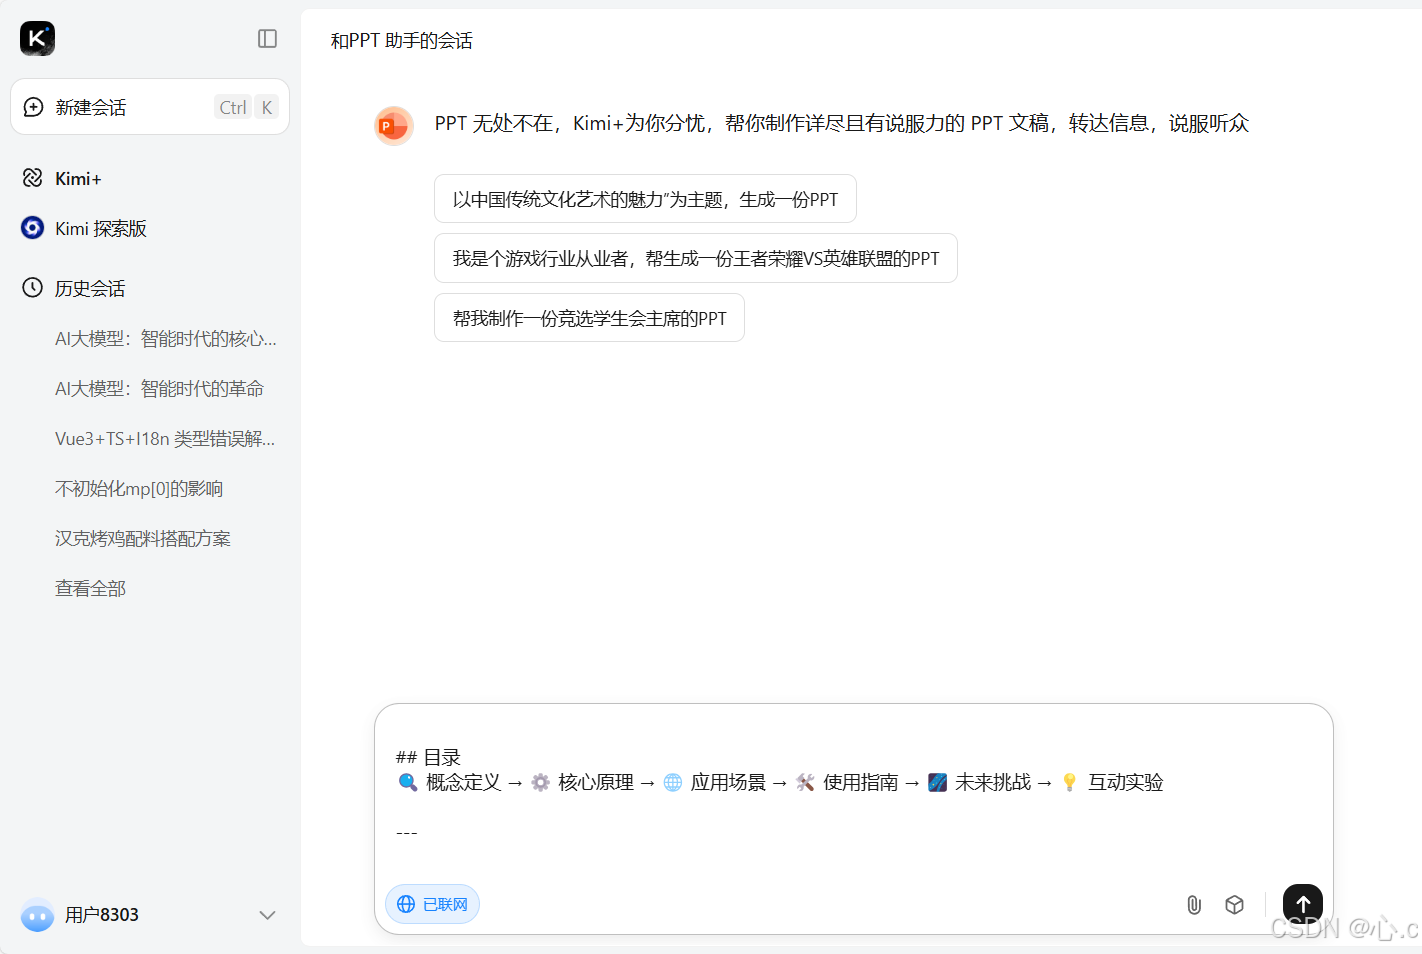Screen dimensions: 1422x954
Task: Select the 王者荣耀VS英雄联盟 PPT suggestion
Action: click(696, 258)
